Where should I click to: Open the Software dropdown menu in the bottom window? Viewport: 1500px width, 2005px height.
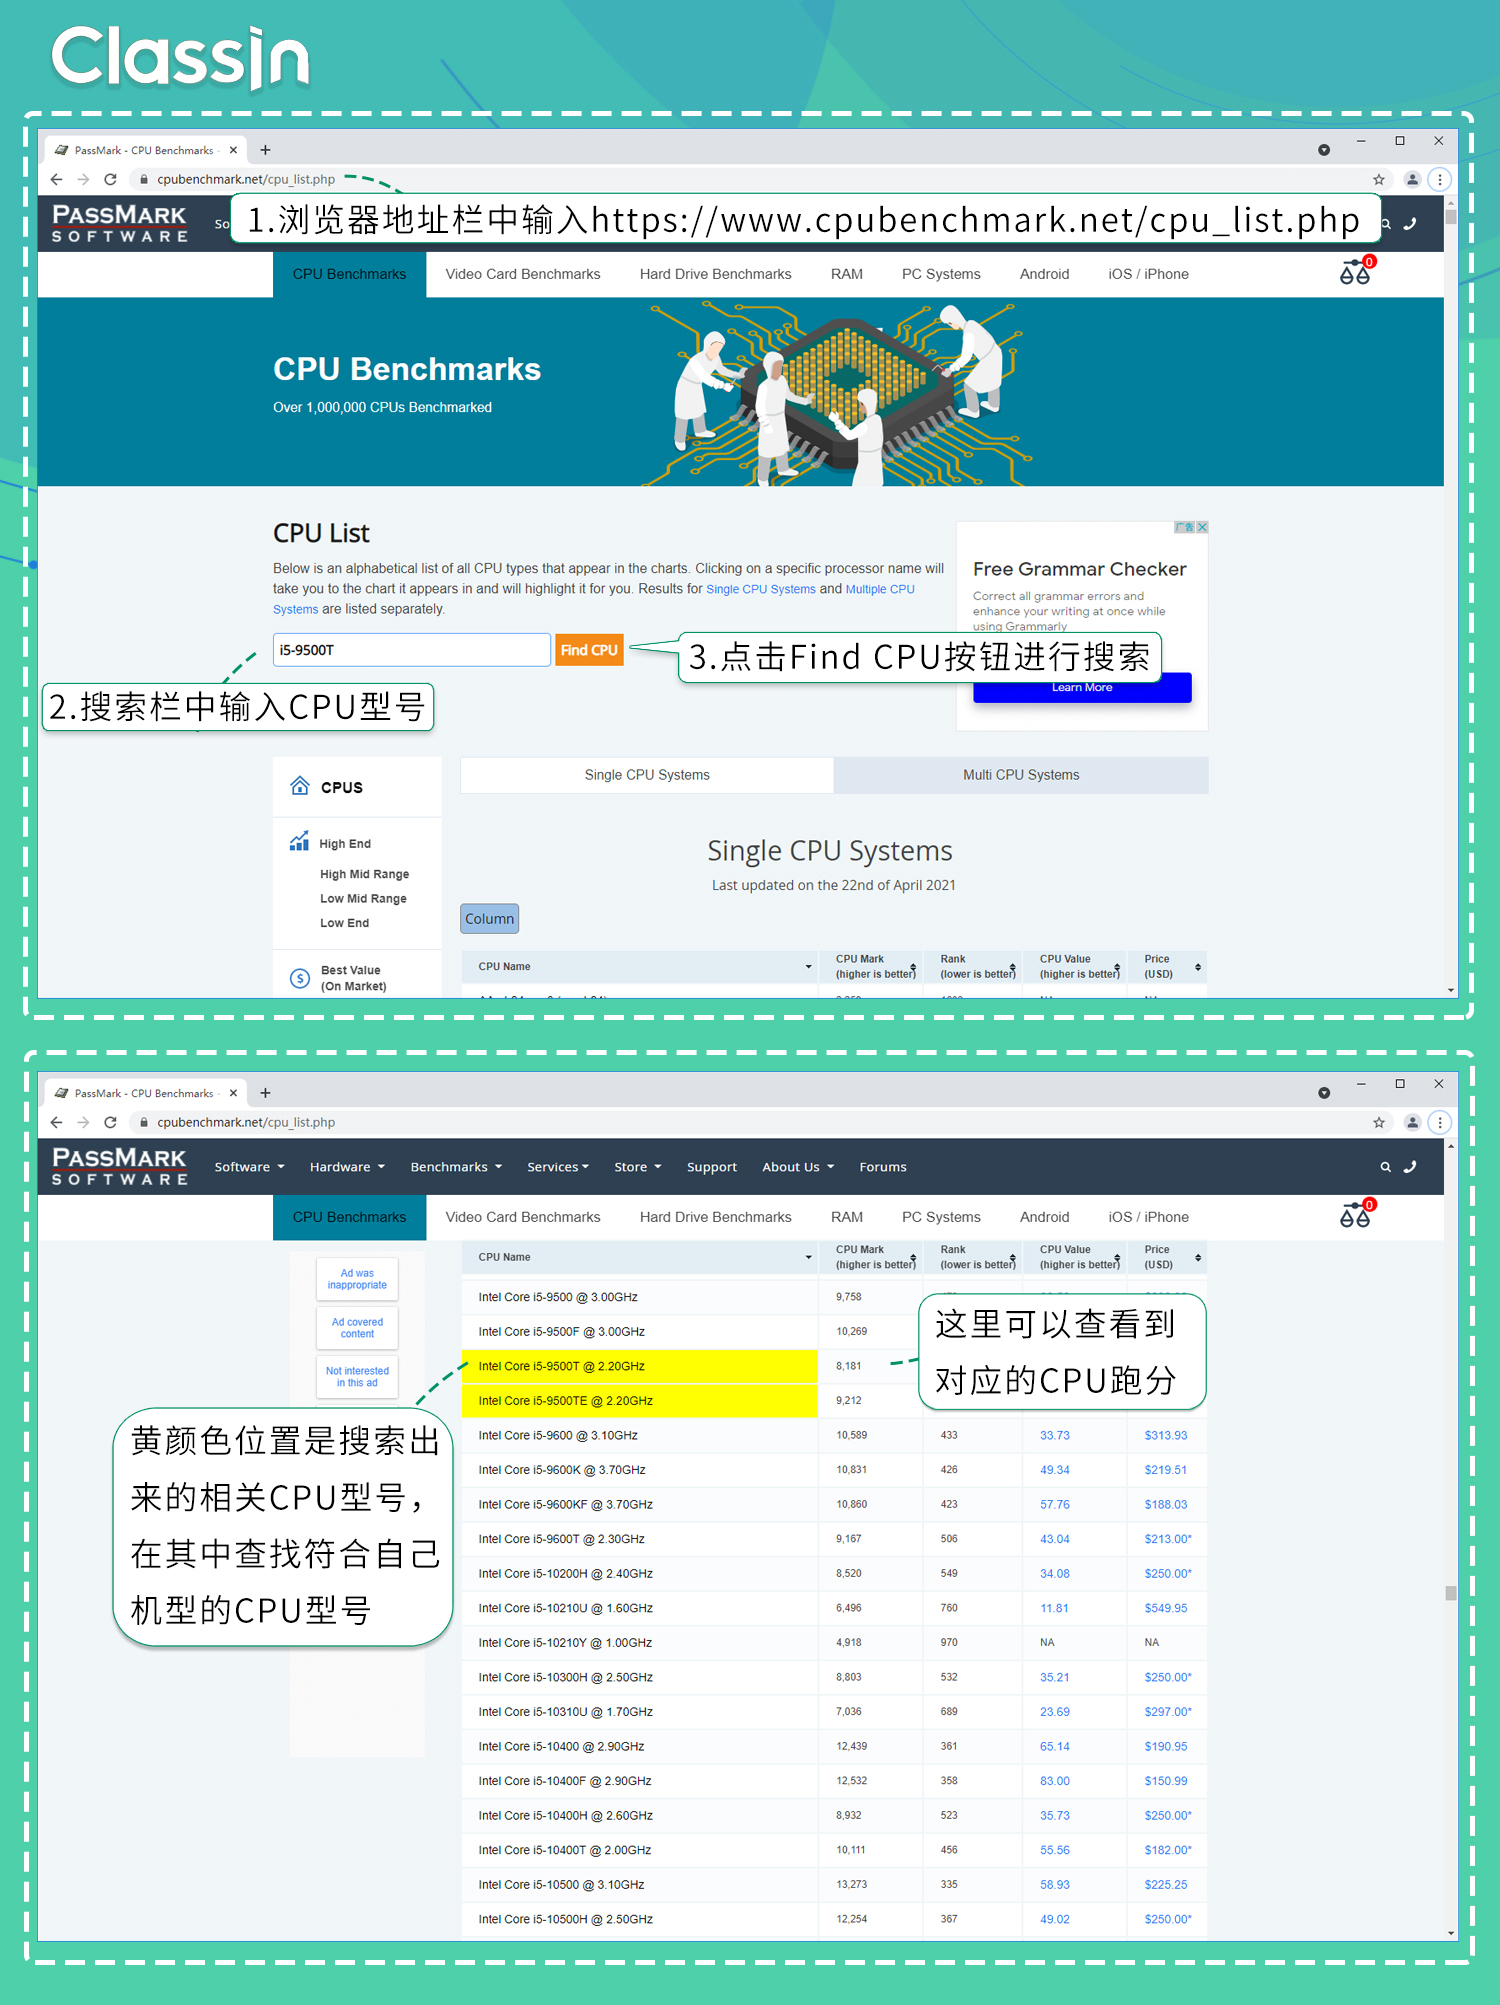point(250,1167)
